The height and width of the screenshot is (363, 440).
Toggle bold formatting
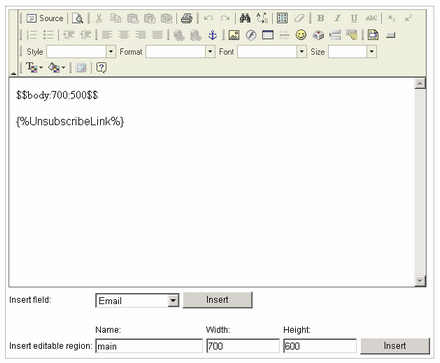tap(321, 18)
